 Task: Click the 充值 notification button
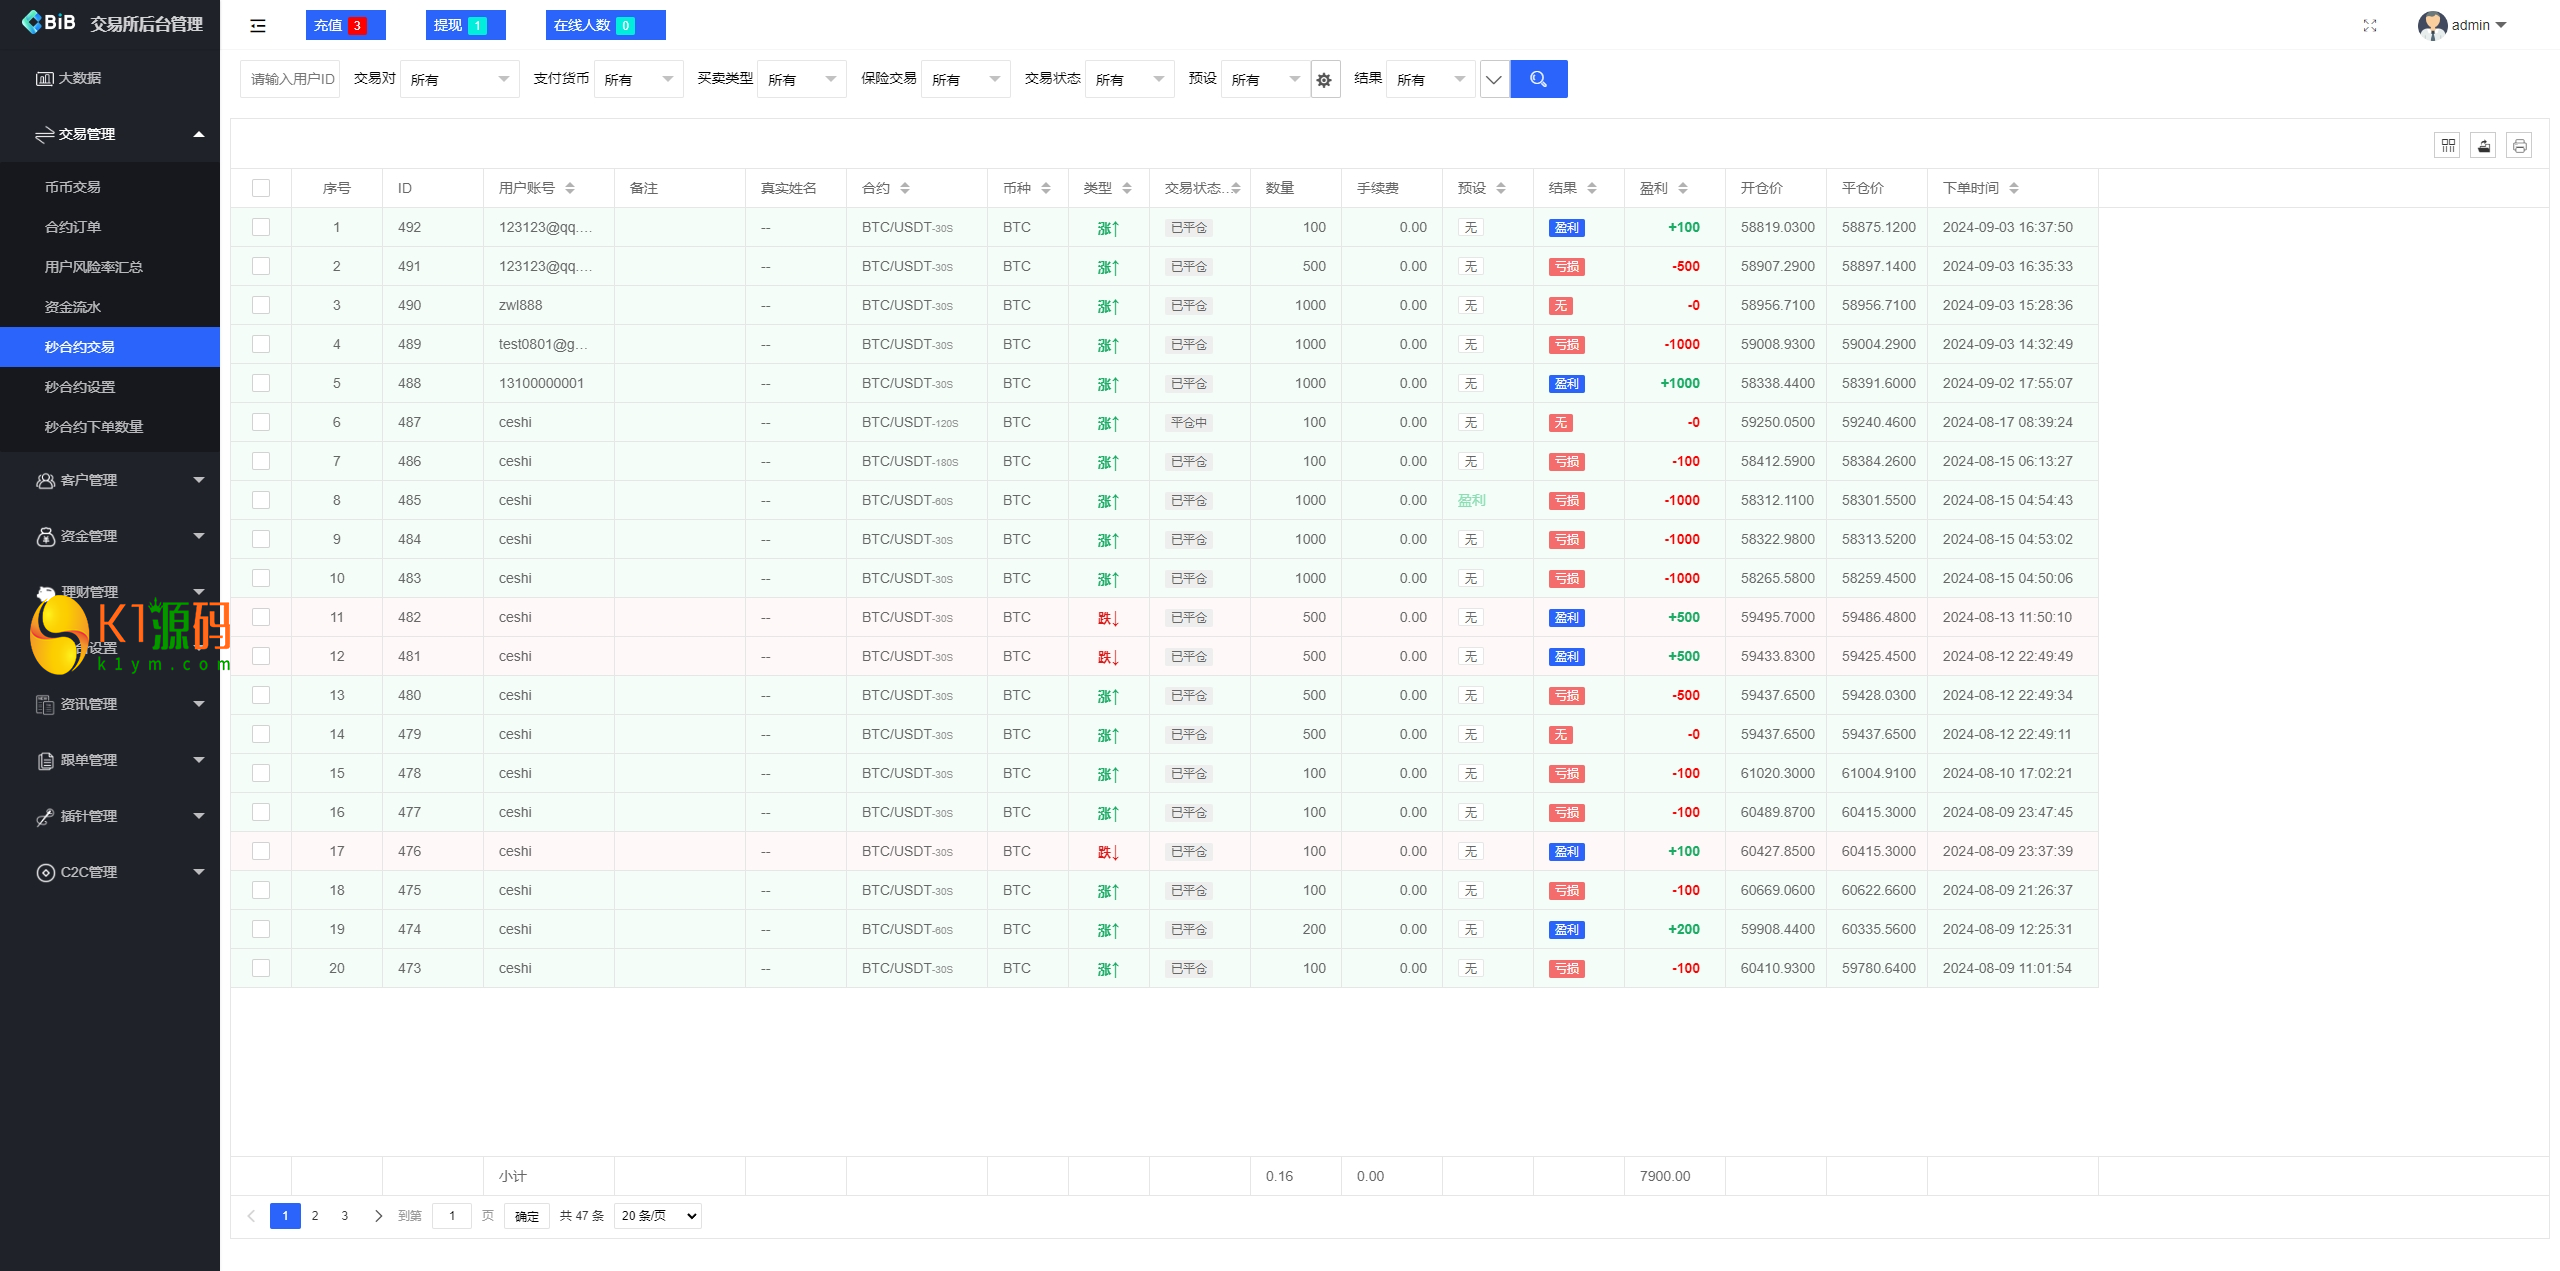345,25
